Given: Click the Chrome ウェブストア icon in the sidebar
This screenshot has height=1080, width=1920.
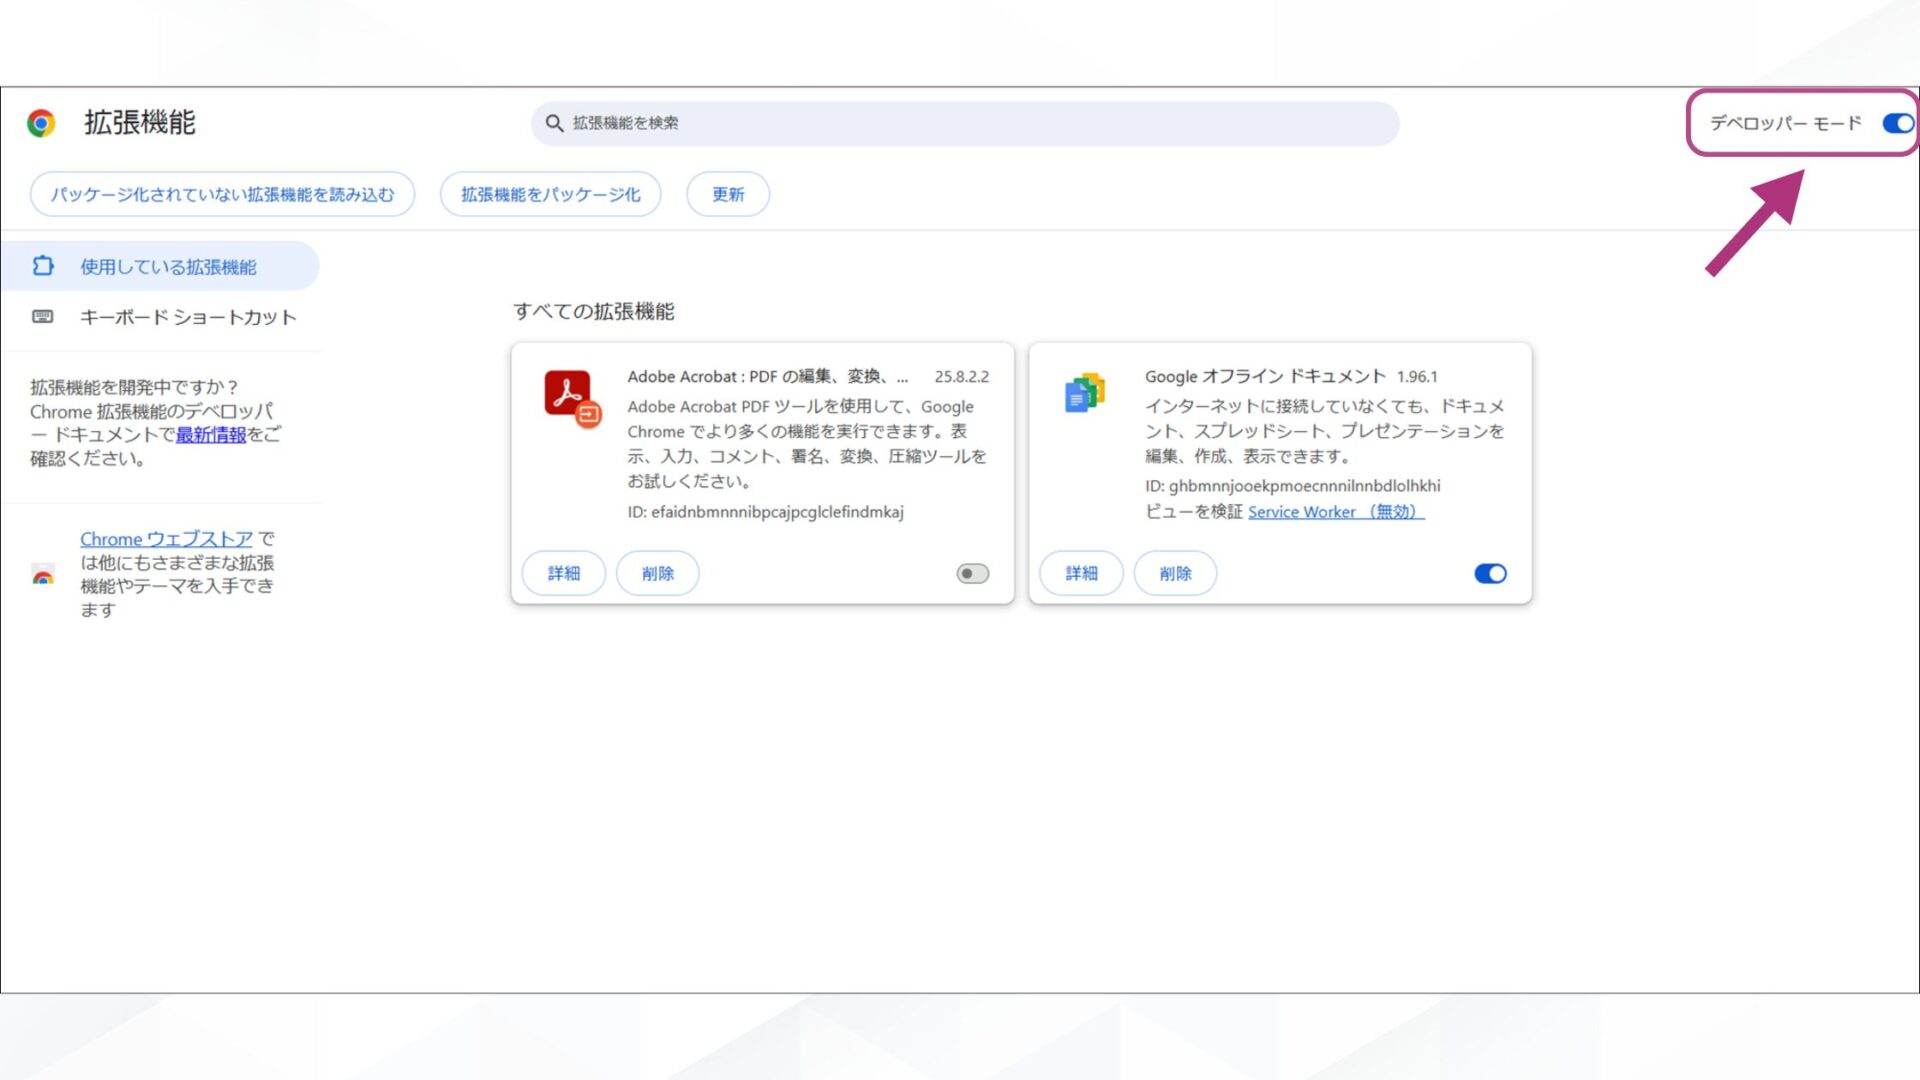Looking at the screenshot, I should 42,575.
